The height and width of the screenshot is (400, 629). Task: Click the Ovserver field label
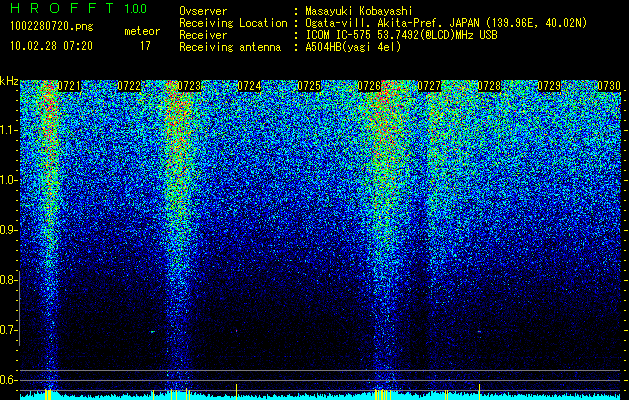203,11
